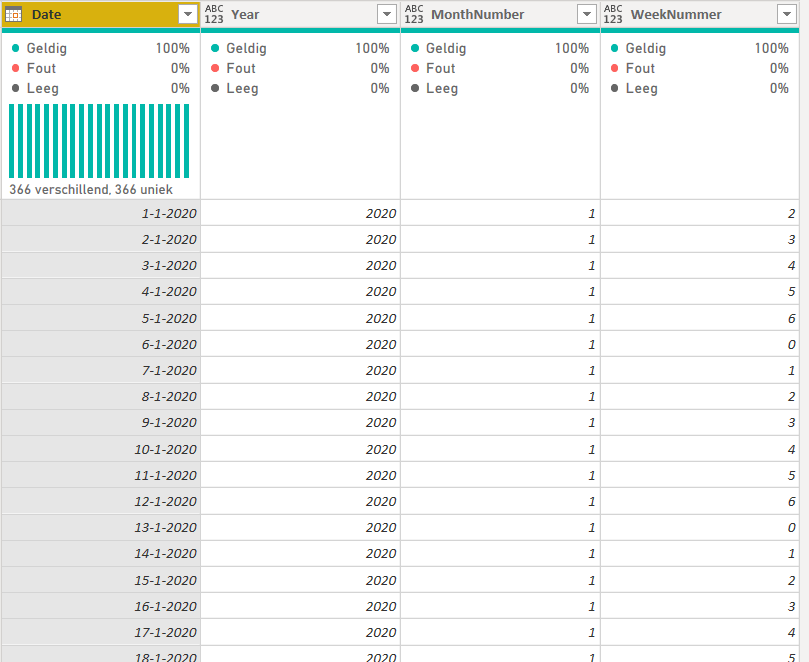Select the date cell 3-1-2020

(101, 265)
